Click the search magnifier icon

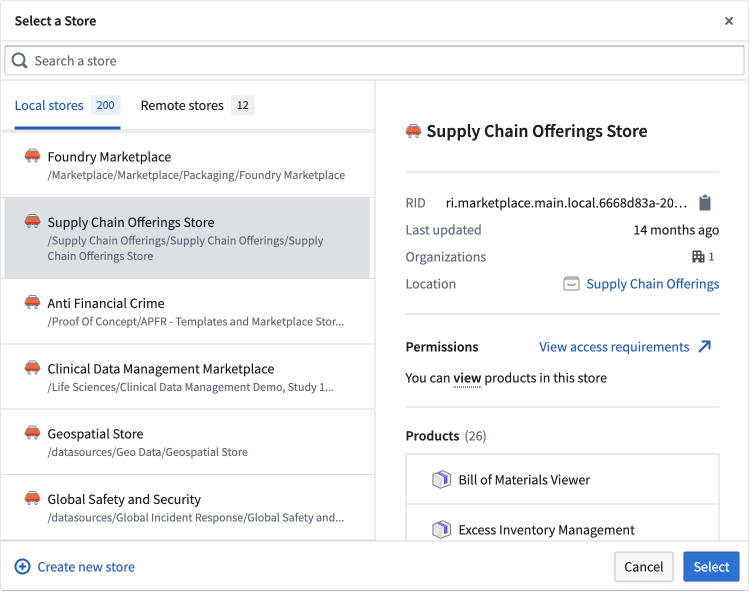click(x=19, y=61)
